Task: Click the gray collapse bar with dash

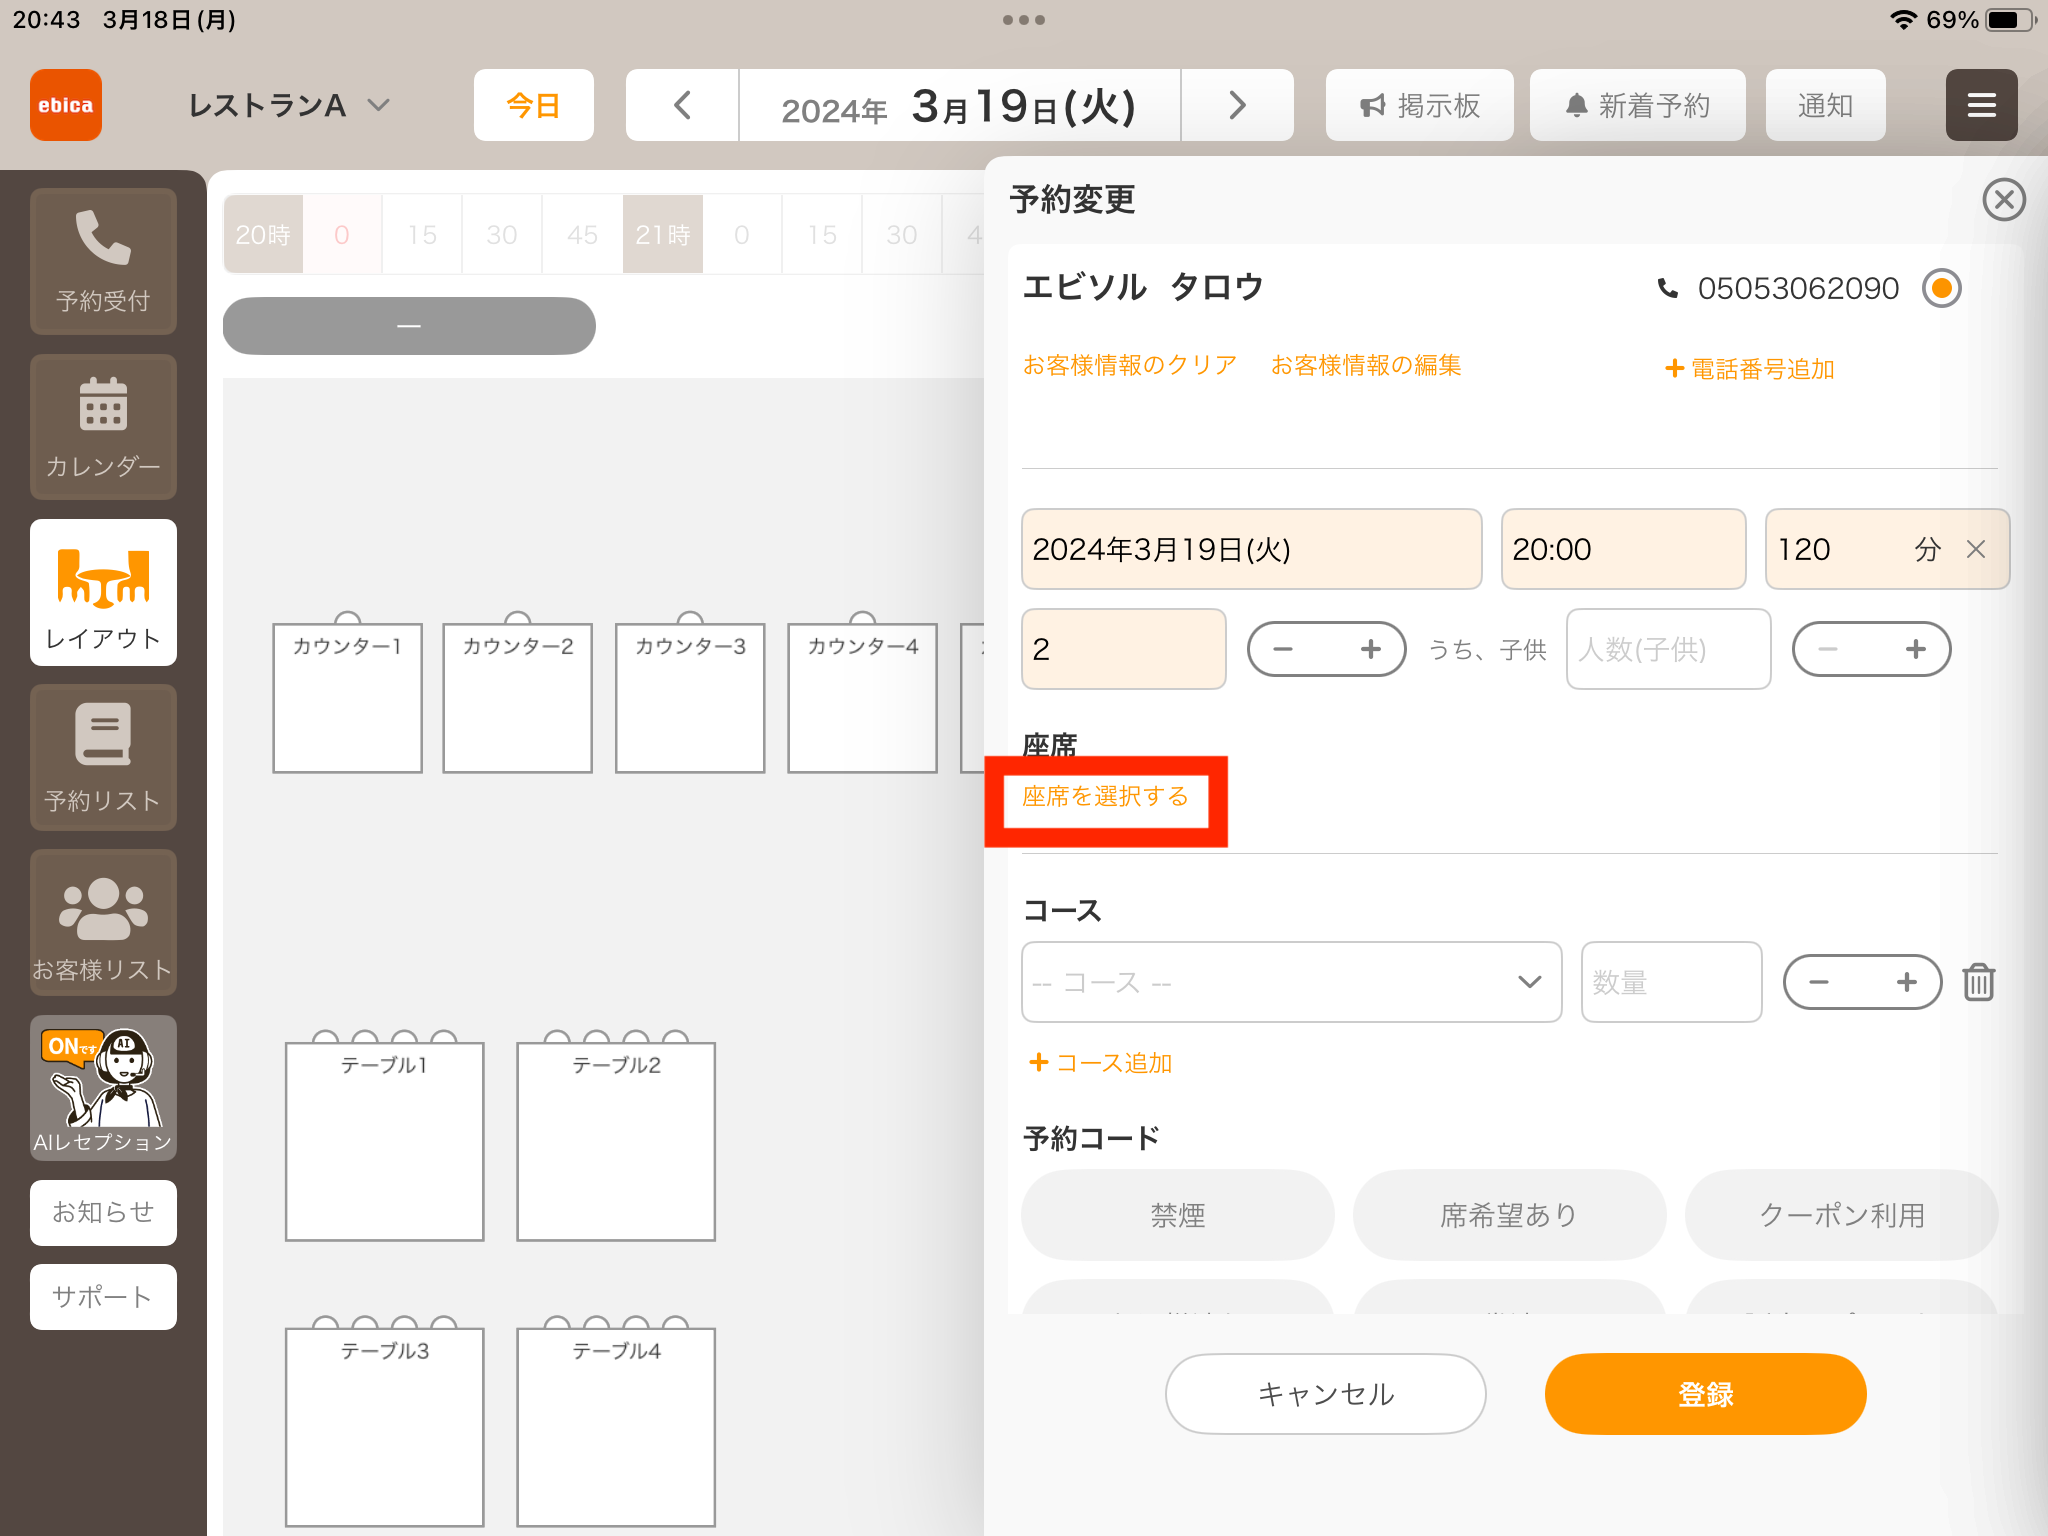Action: click(x=409, y=326)
